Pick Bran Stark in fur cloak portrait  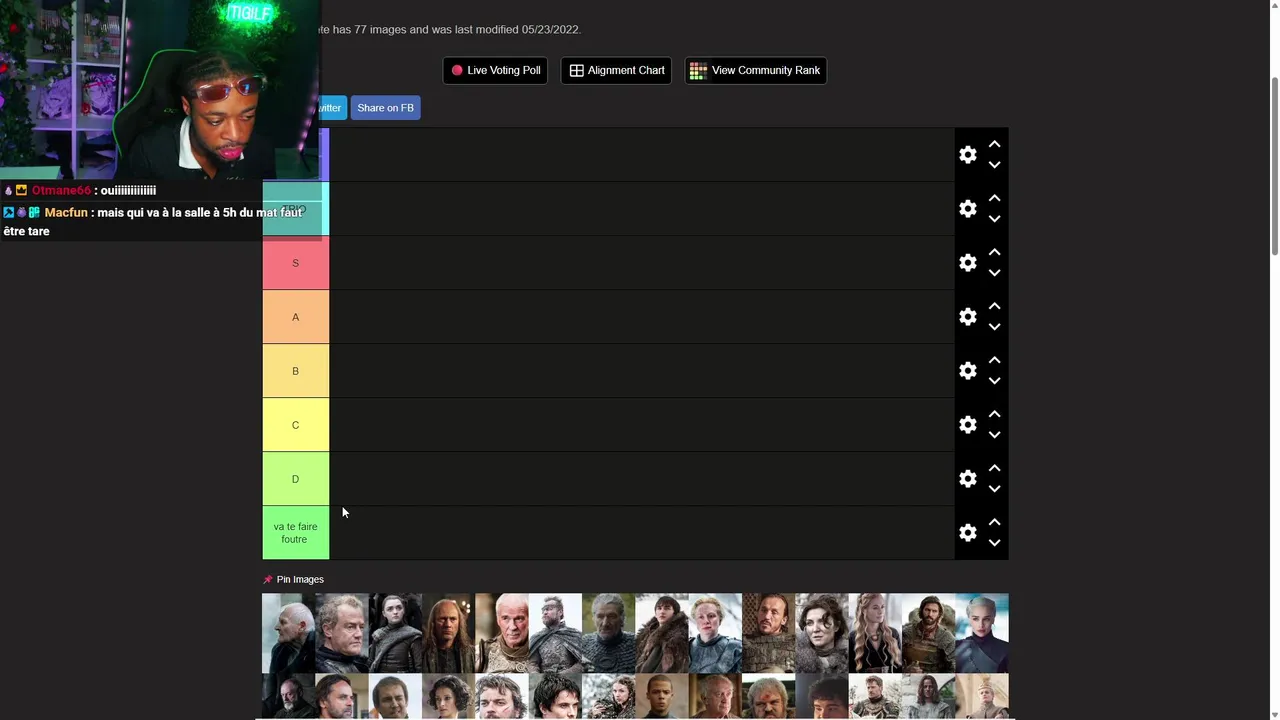pos(661,633)
